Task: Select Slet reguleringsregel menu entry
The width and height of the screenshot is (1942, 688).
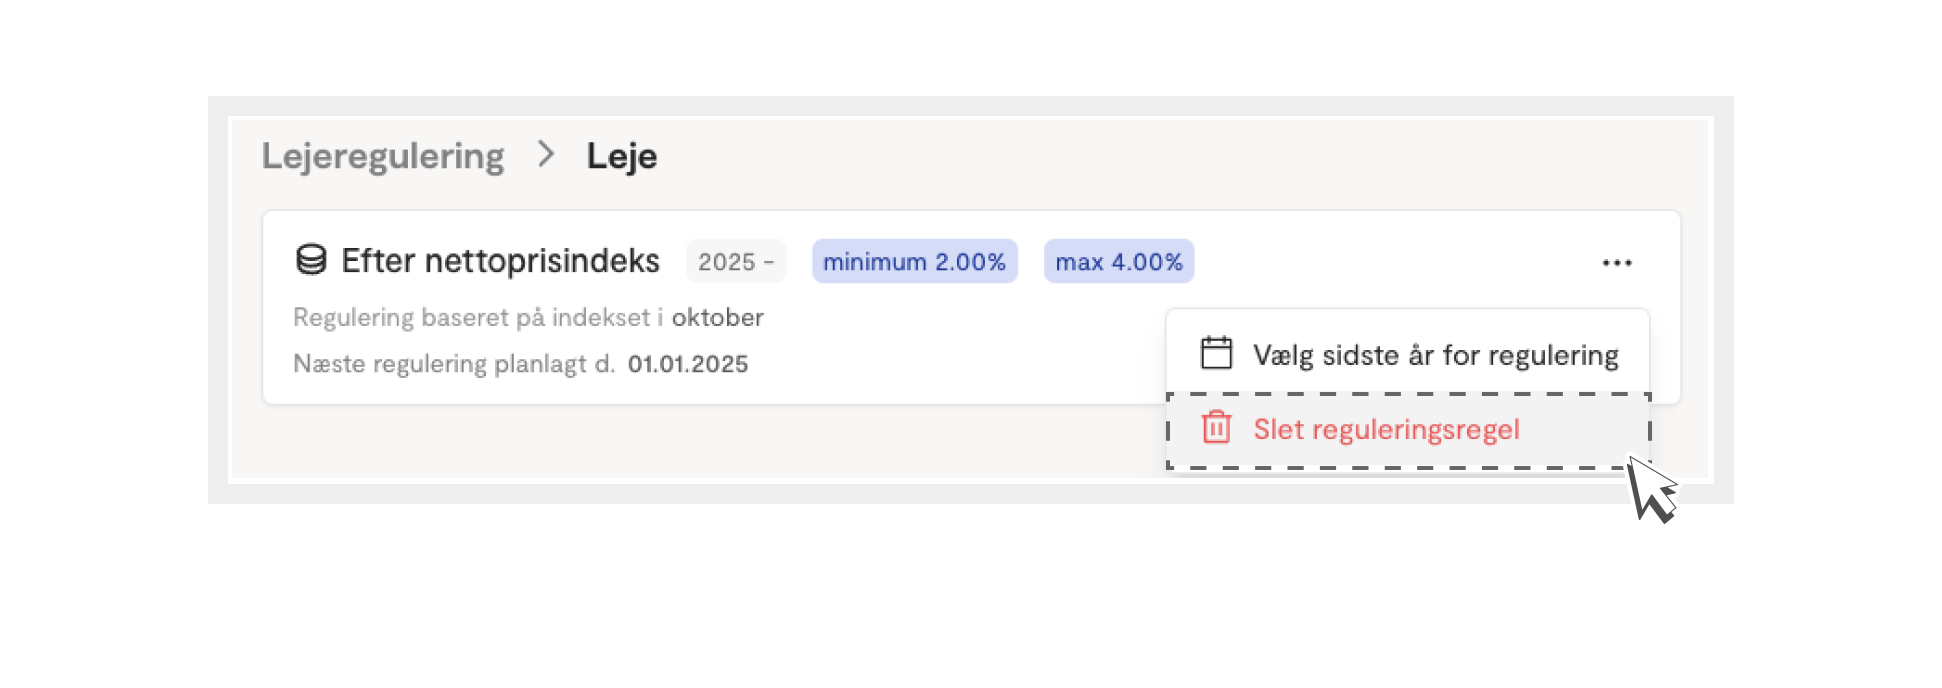Action: pos(1408,430)
